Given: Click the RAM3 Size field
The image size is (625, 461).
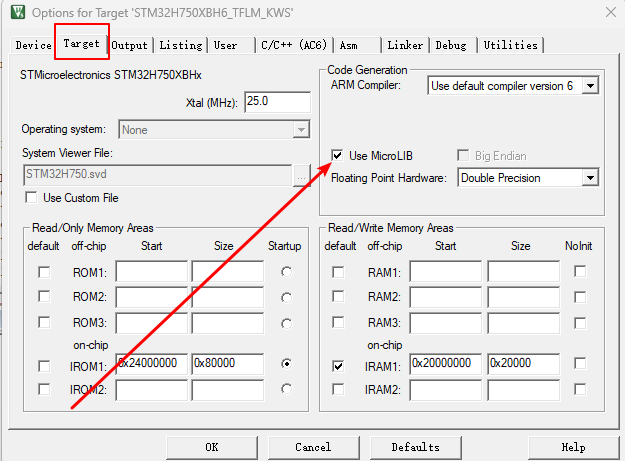Looking at the screenshot, I should pyautogui.click(x=524, y=323).
